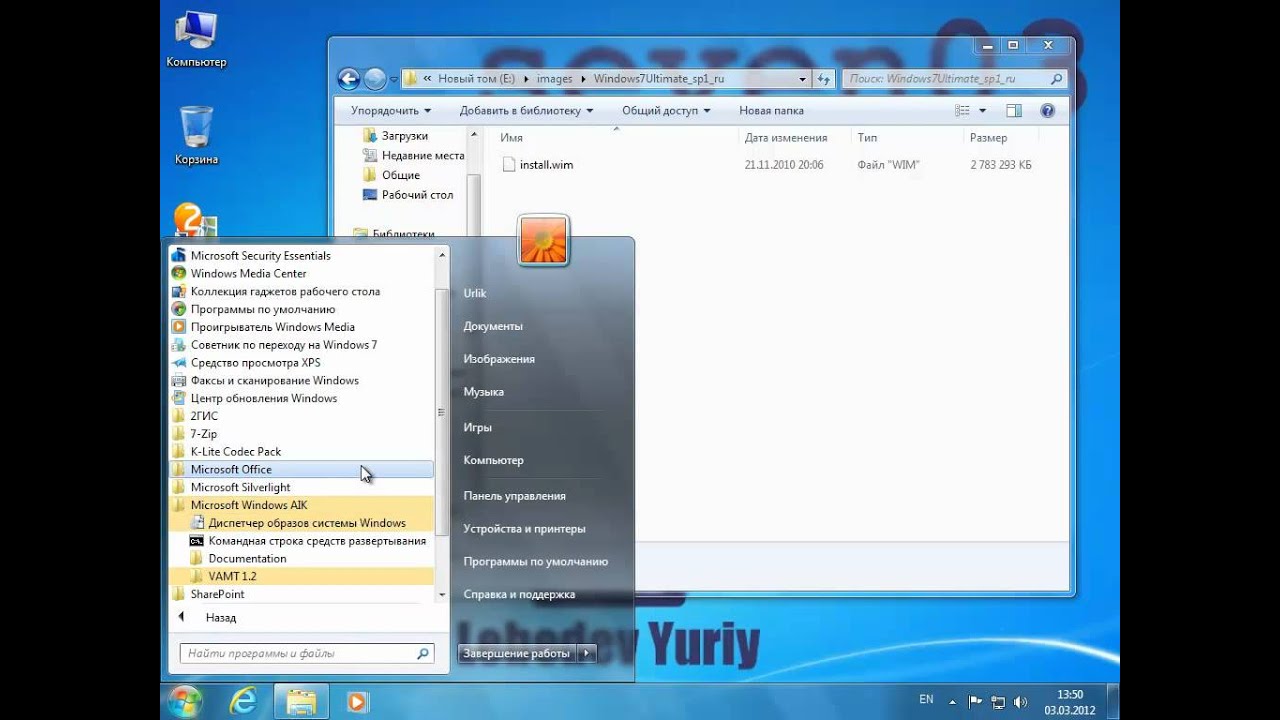The image size is (1280, 720).
Task: Select Загрузки in navigation pane
Action: tap(404, 136)
